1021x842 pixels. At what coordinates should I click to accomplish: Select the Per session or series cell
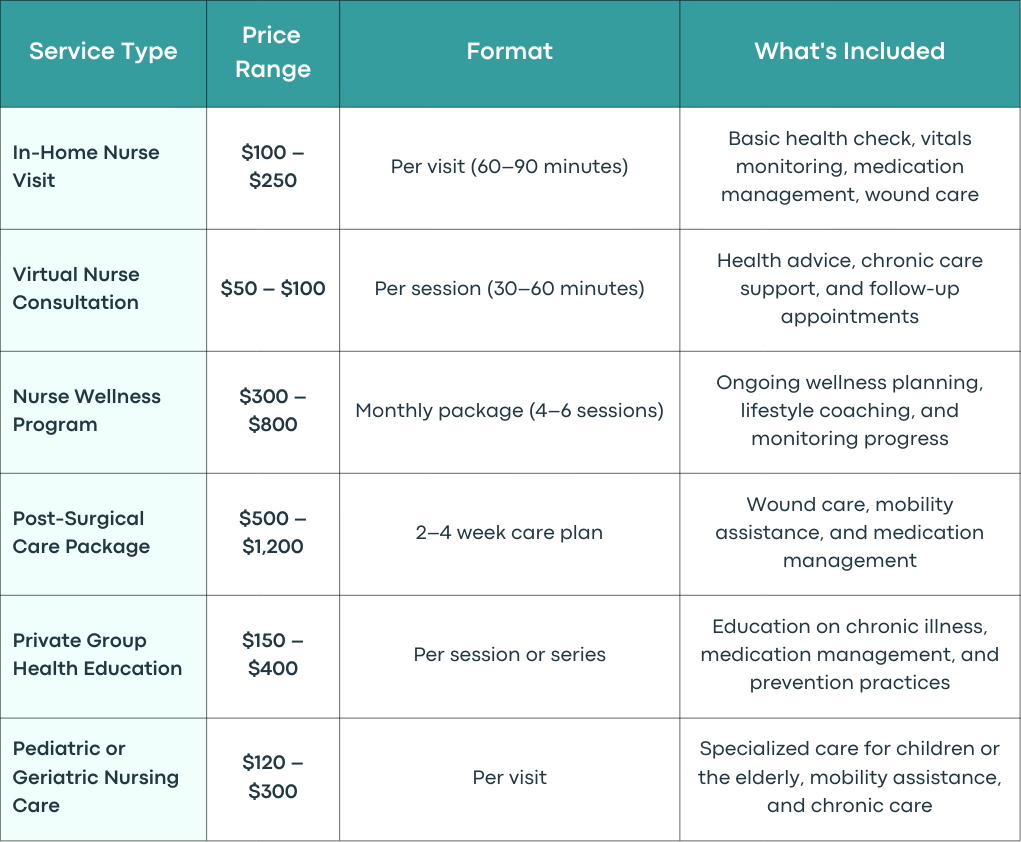509,654
